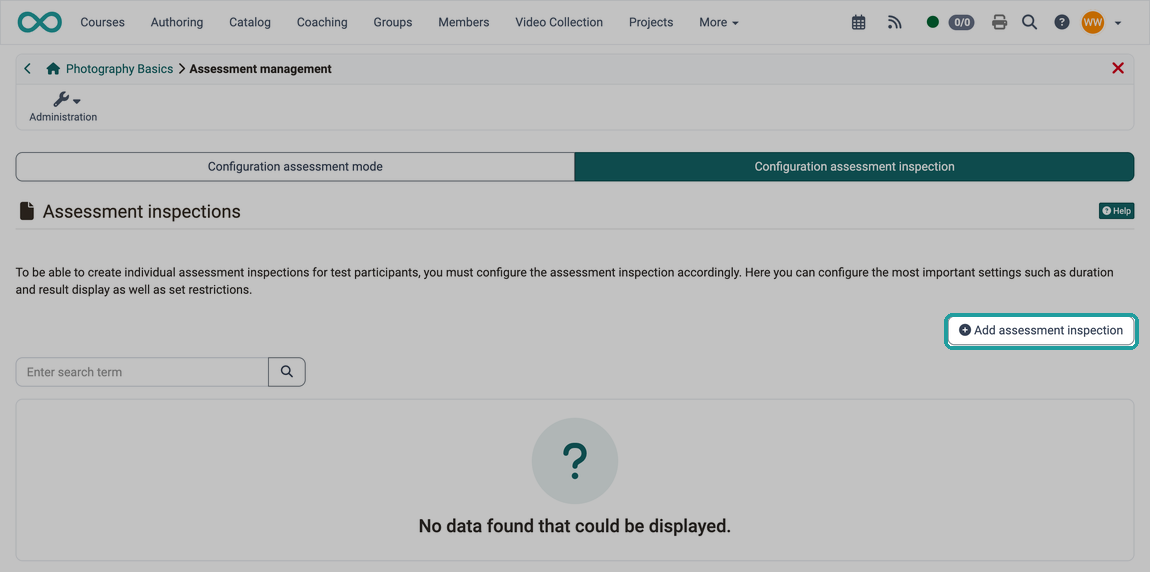
Task: Go to the Projects section
Action: 651,22
